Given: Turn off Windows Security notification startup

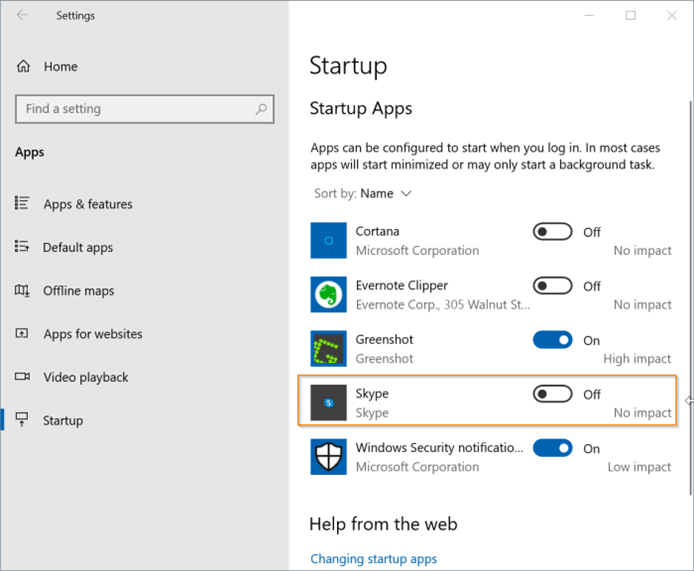Looking at the screenshot, I should pos(552,448).
